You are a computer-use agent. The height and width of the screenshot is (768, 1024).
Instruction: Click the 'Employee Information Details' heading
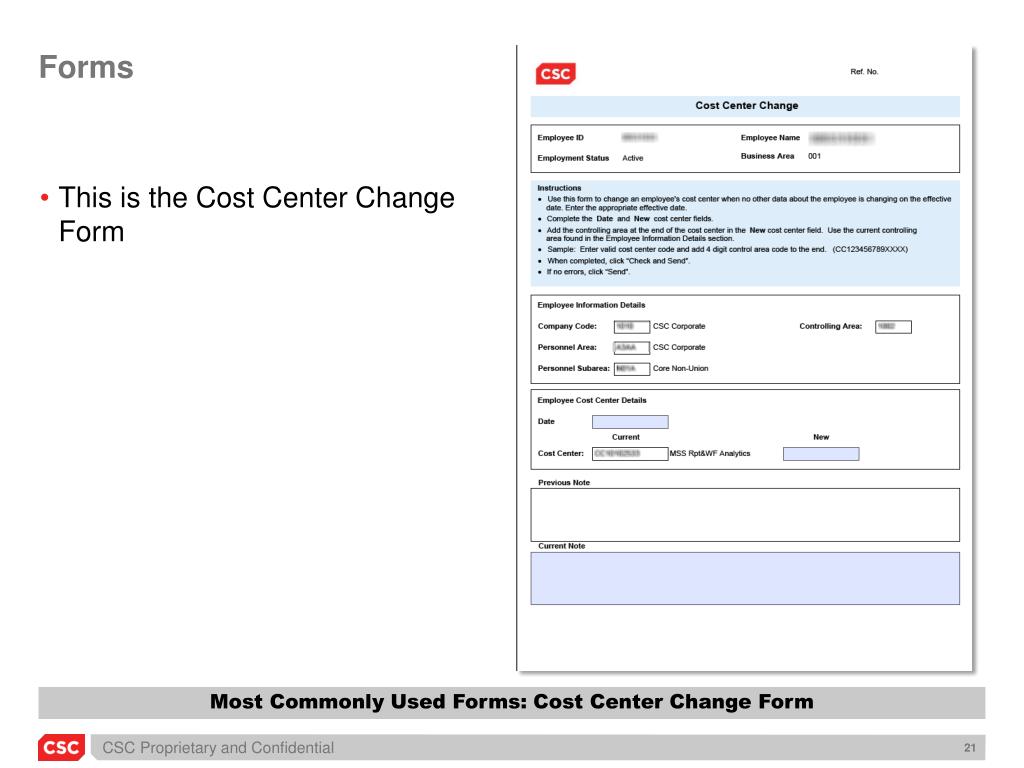tap(591, 305)
